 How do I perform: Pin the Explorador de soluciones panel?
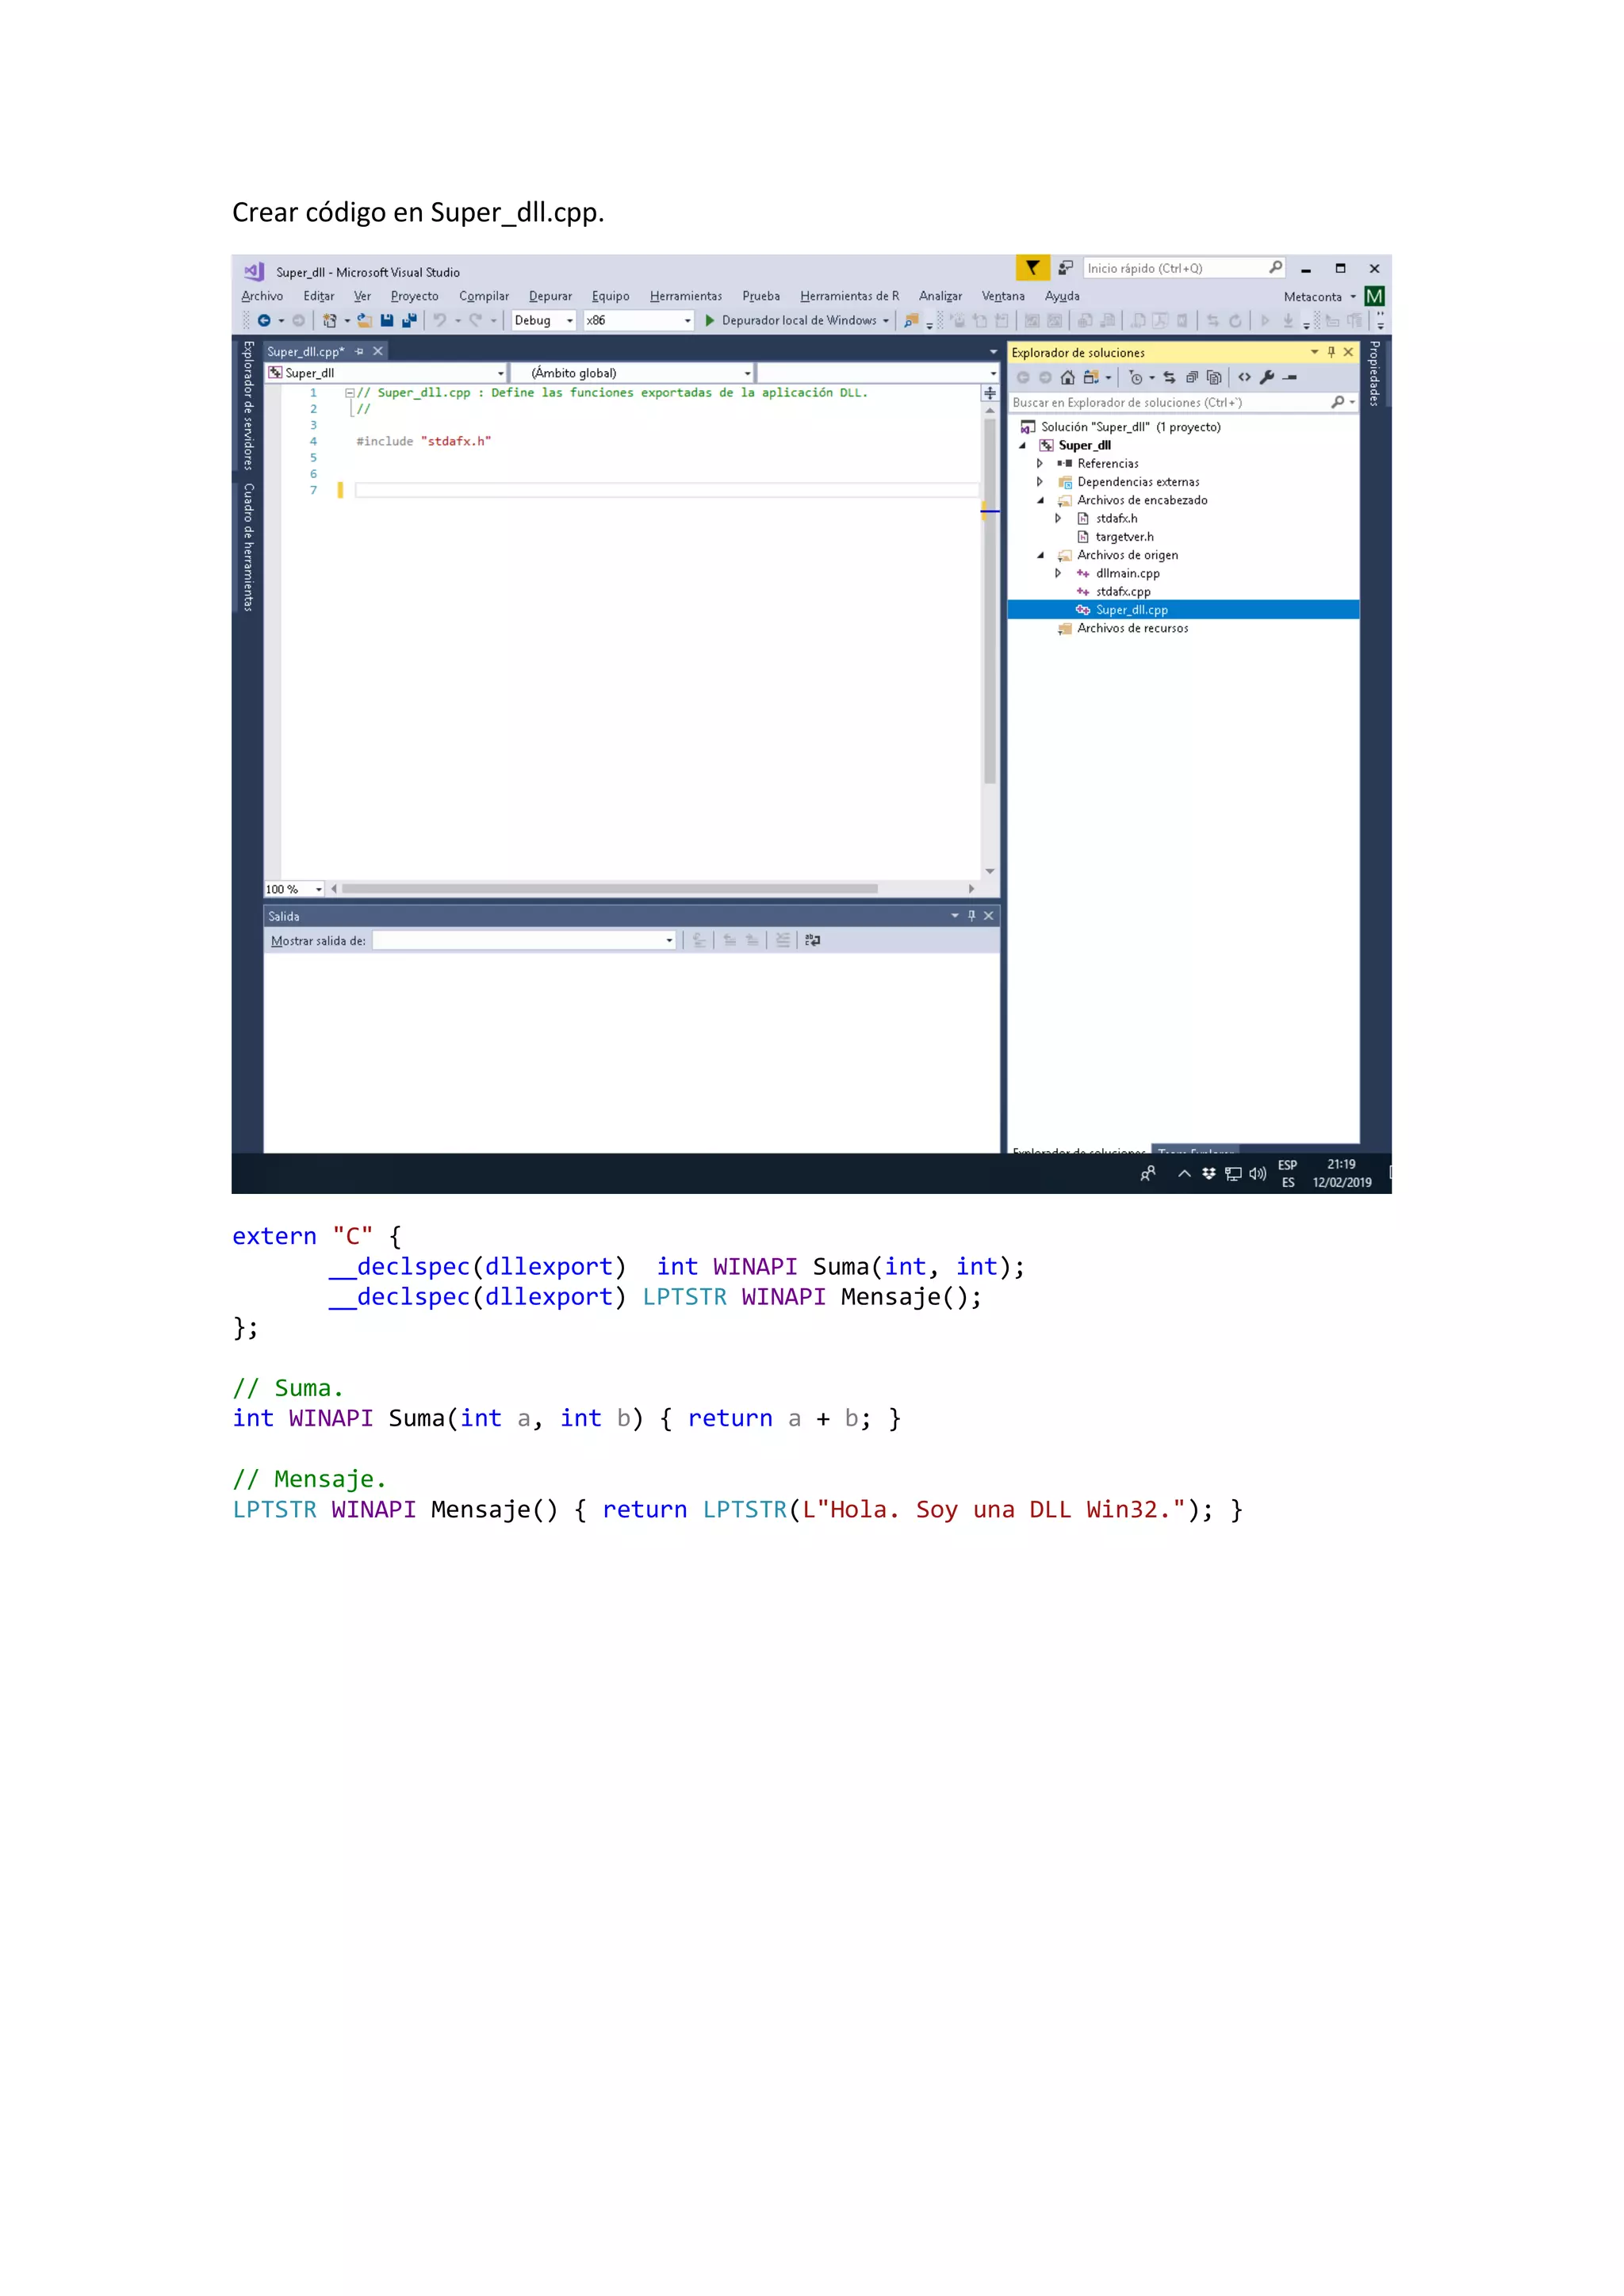(x=1331, y=352)
